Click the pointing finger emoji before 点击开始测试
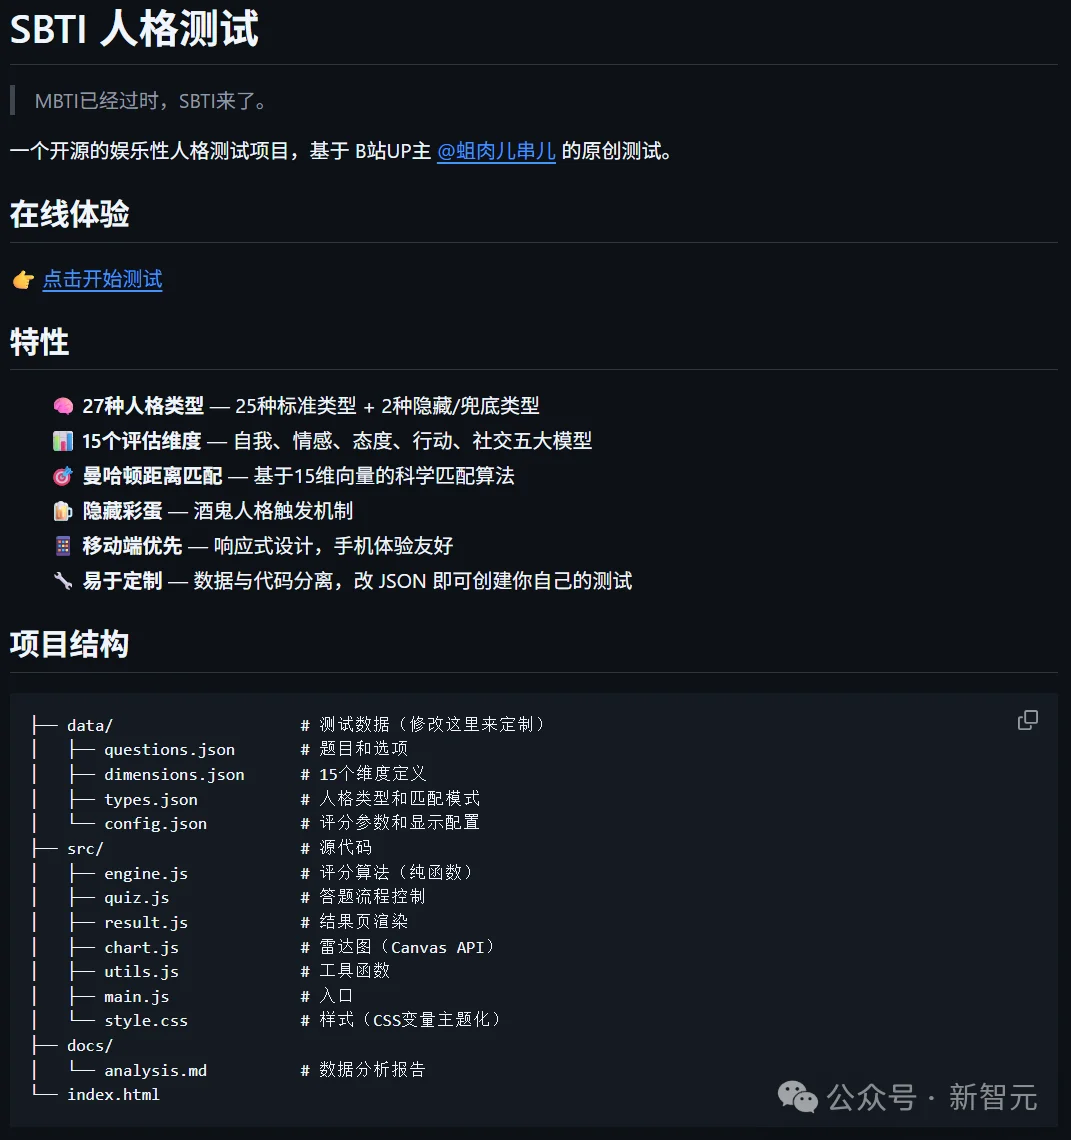This screenshot has width=1071, height=1140. (21, 280)
